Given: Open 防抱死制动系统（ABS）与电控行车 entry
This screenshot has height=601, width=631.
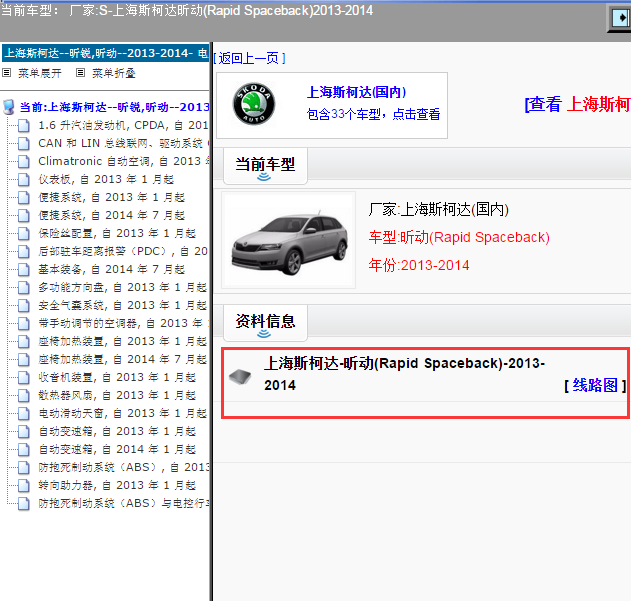Looking at the screenshot, I should (x=123, y=504).
